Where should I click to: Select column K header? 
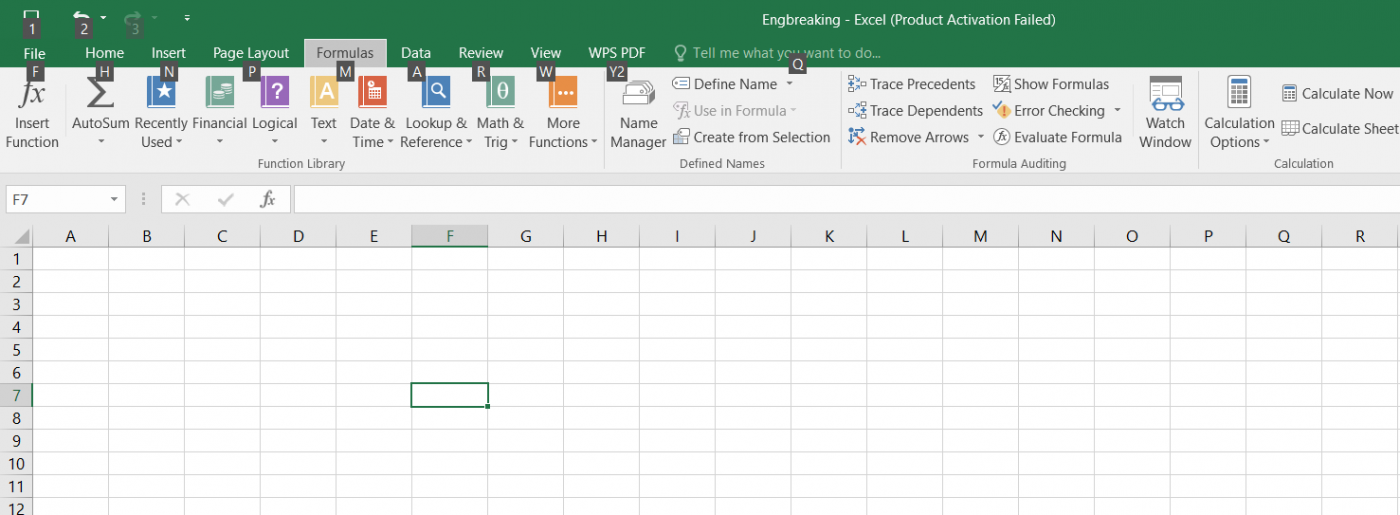coord(829,236)
